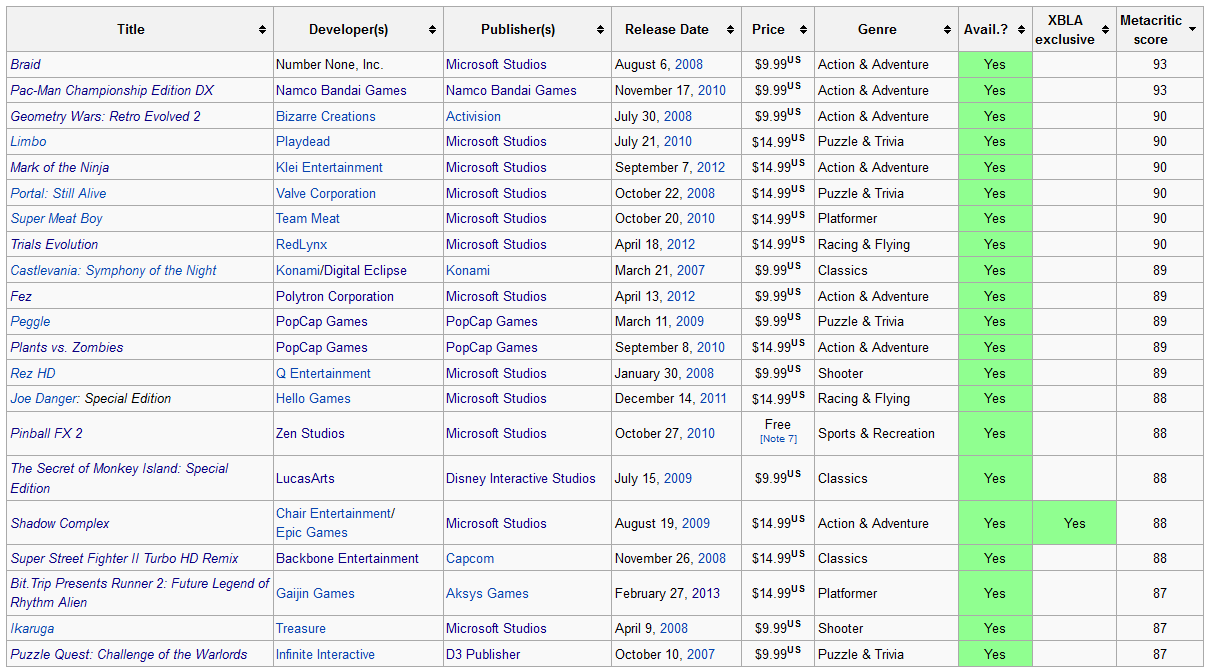Go to Super Meat Boy page
Viewport: 1211px width, 667px height.
pyautogui.click(x=56, y=219)
